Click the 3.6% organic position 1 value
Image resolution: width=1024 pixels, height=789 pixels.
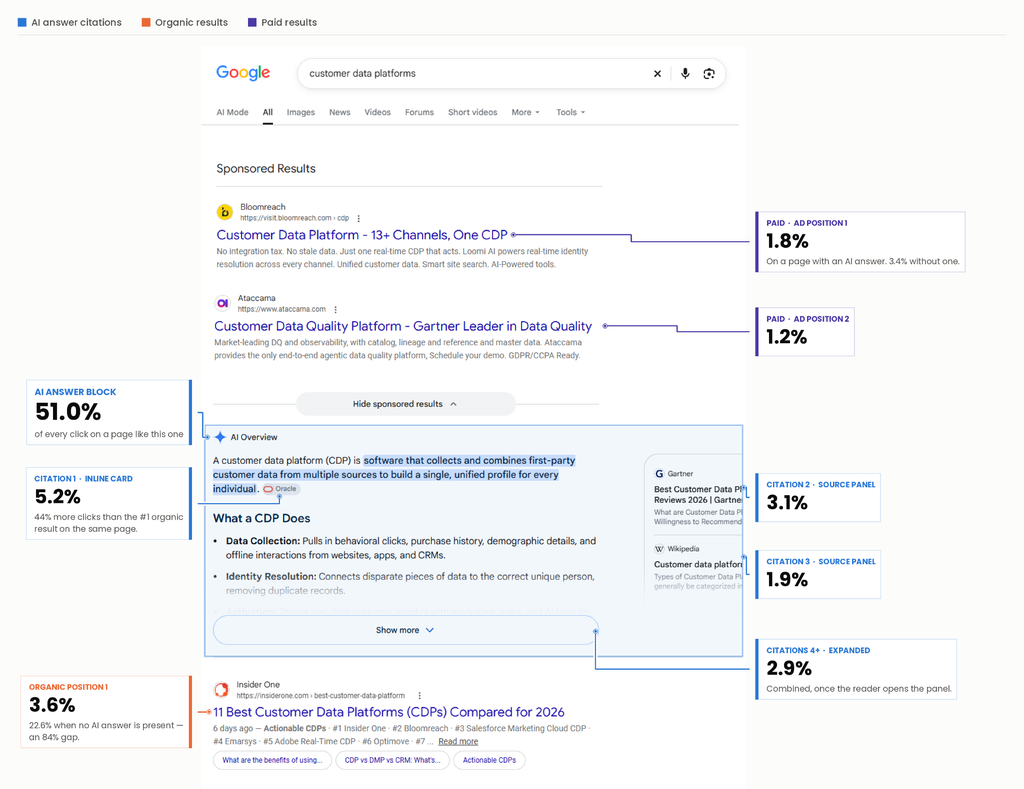tap(52, 705)
